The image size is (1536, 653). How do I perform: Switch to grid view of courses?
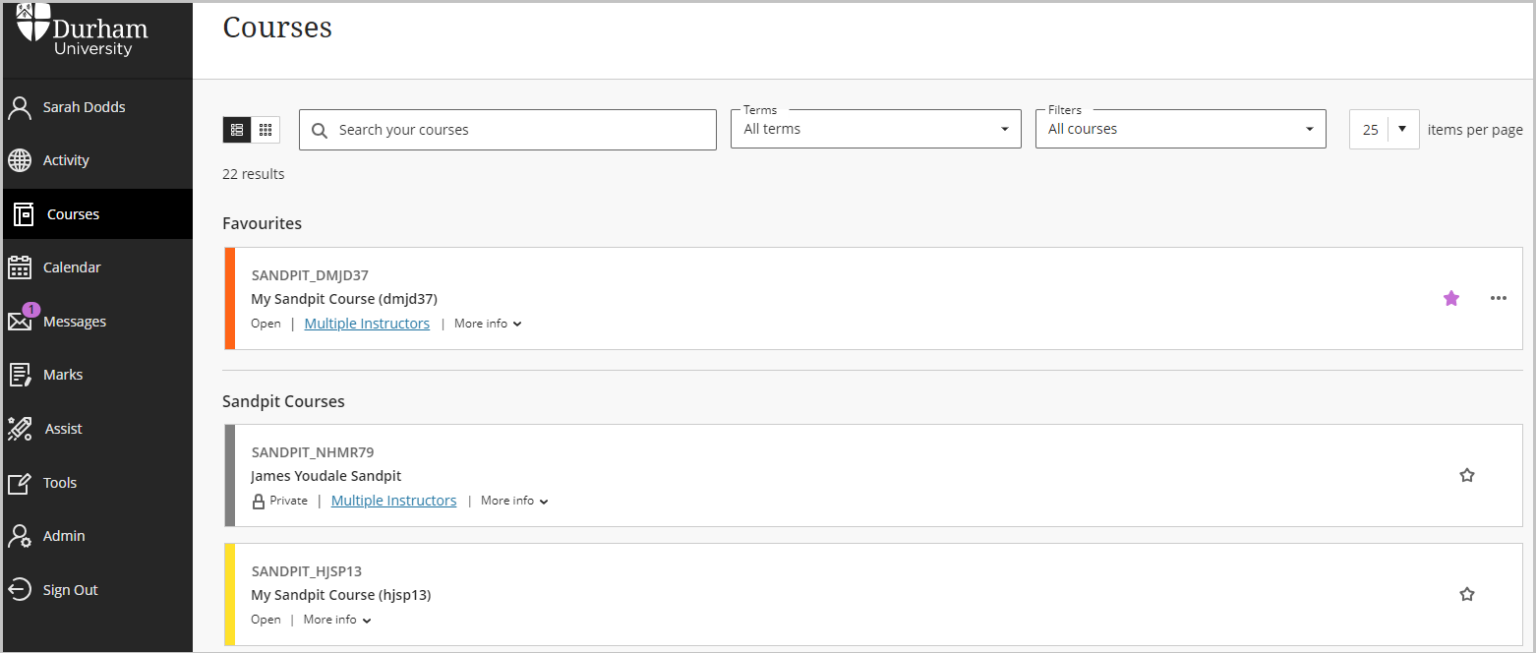(x=264, y=129)
